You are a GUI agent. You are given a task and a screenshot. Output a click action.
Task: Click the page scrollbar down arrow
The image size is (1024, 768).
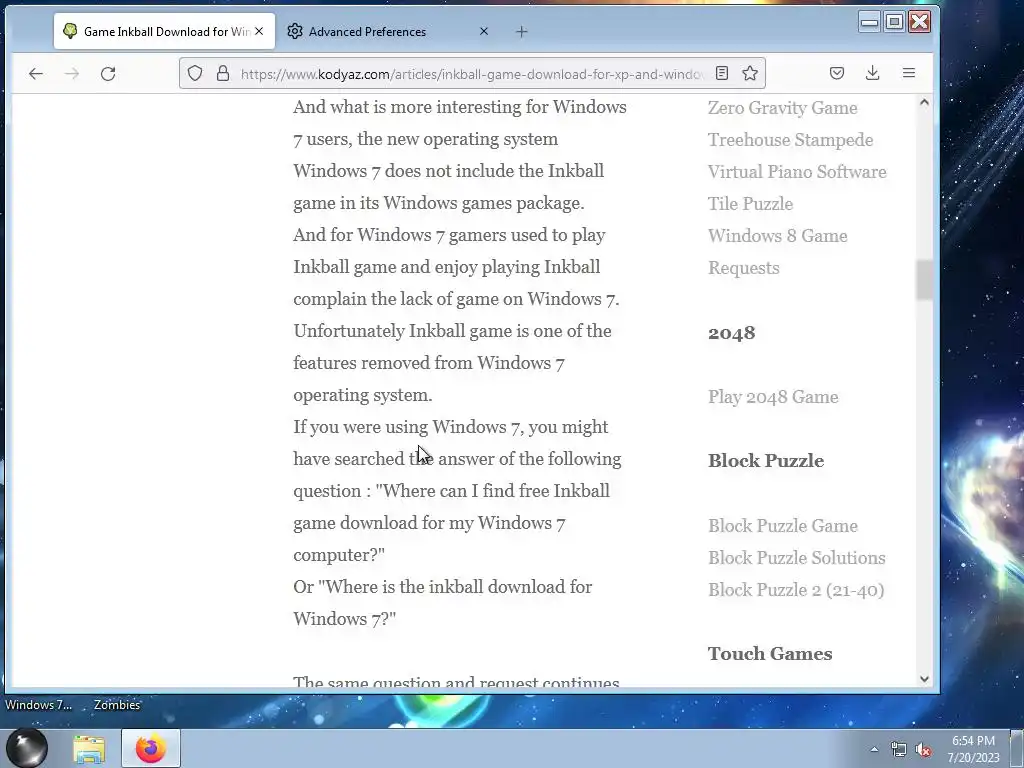click(x=924, y=679)
